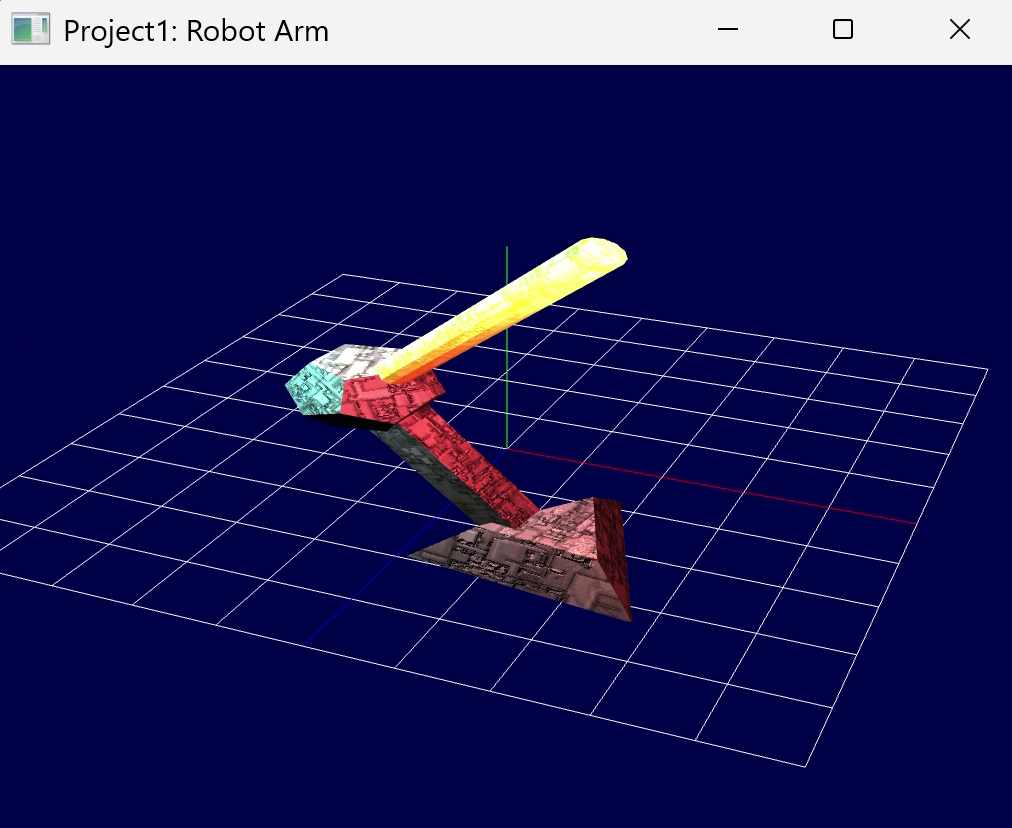Image resolution: width=1012 pixels, height=828 pixels.
Task: Minimize the Robot Arm window
Action: [727, 30]
